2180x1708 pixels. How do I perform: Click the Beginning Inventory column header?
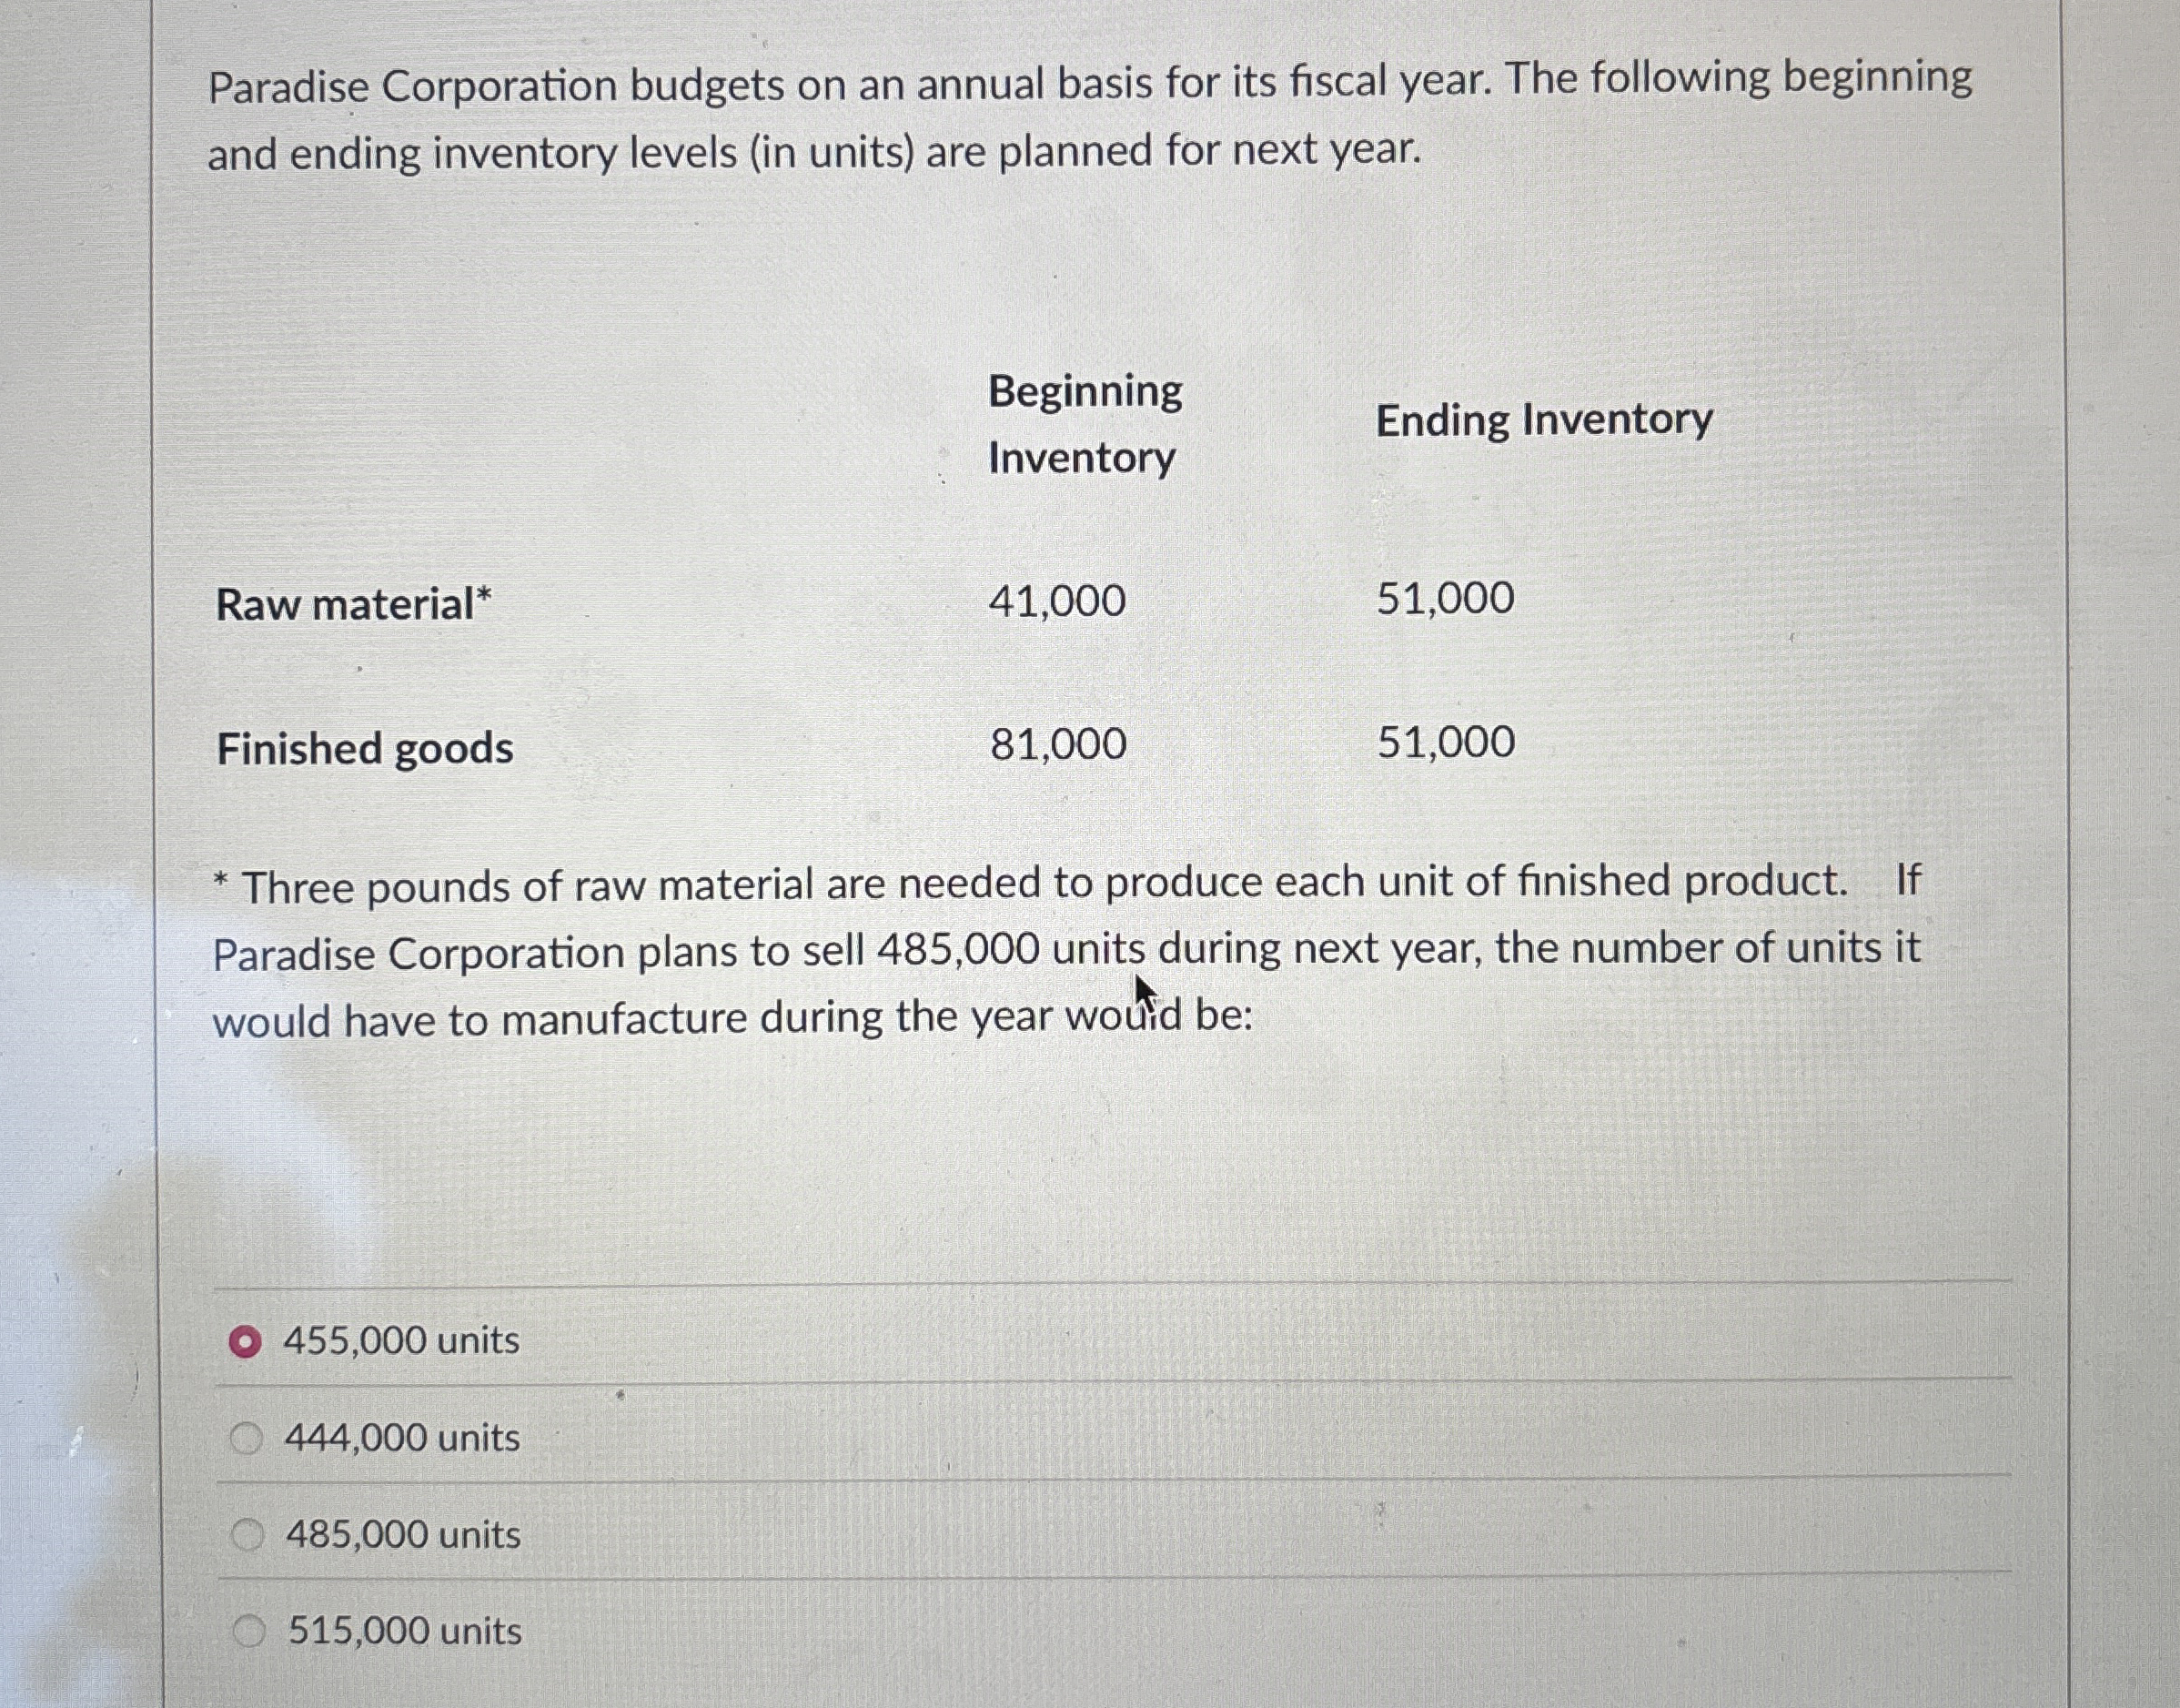[1082, 423]
